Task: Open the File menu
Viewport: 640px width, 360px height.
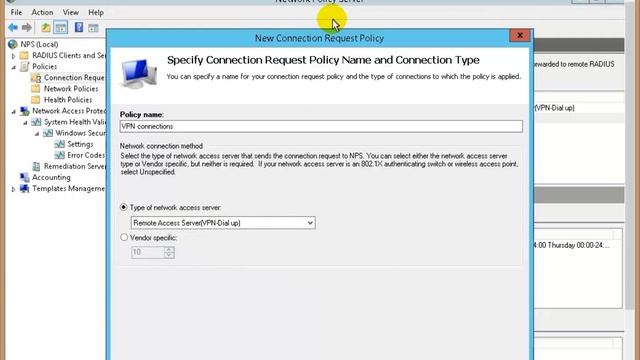Action: [x=16, y=12]
